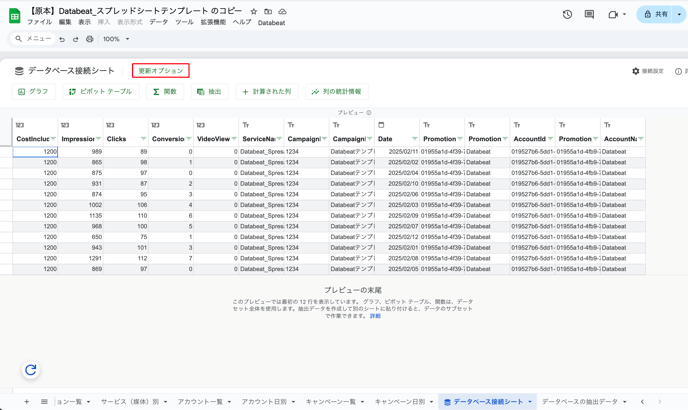Open the 100% zoom dropdown
Screen dimensions: 688x410
coord(116,39)
